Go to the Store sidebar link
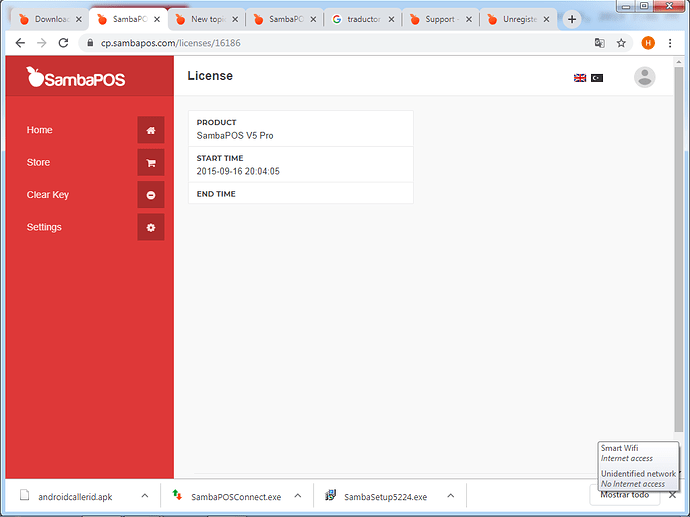 point(38,162)
